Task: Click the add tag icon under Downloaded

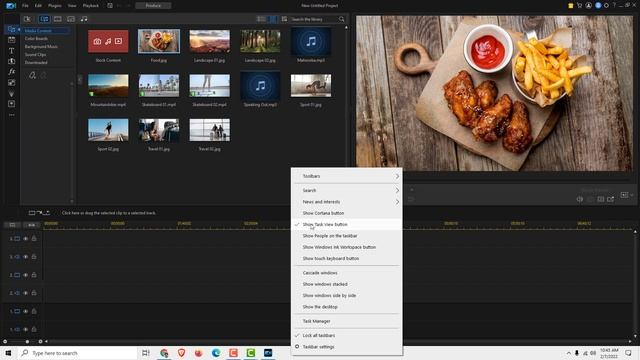Action: (x=32, y=75)
